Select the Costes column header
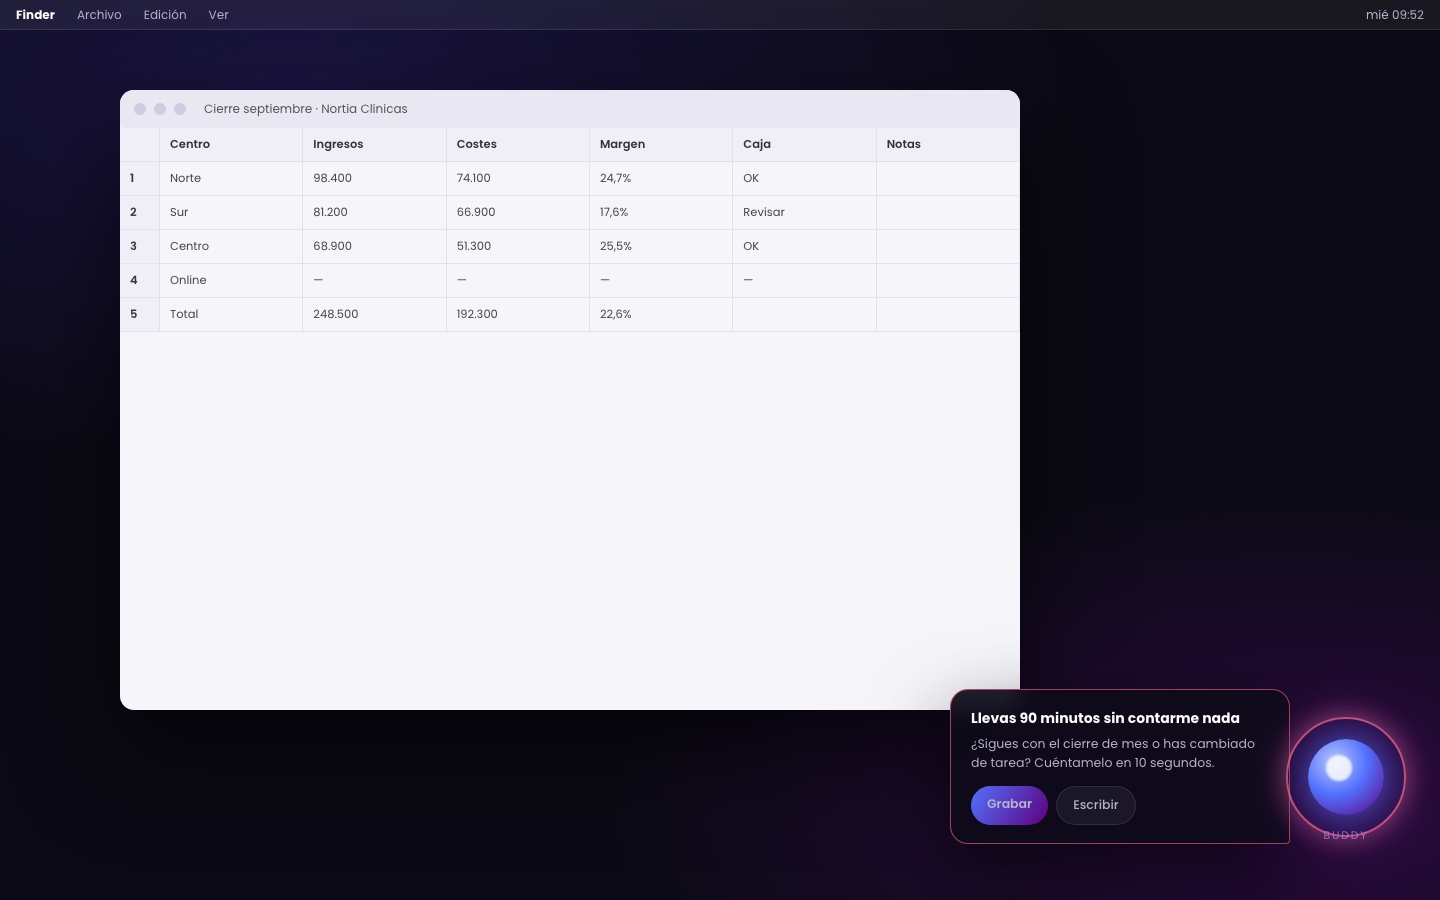Viewport: 1440px width, 900px height. pos(518,144)
